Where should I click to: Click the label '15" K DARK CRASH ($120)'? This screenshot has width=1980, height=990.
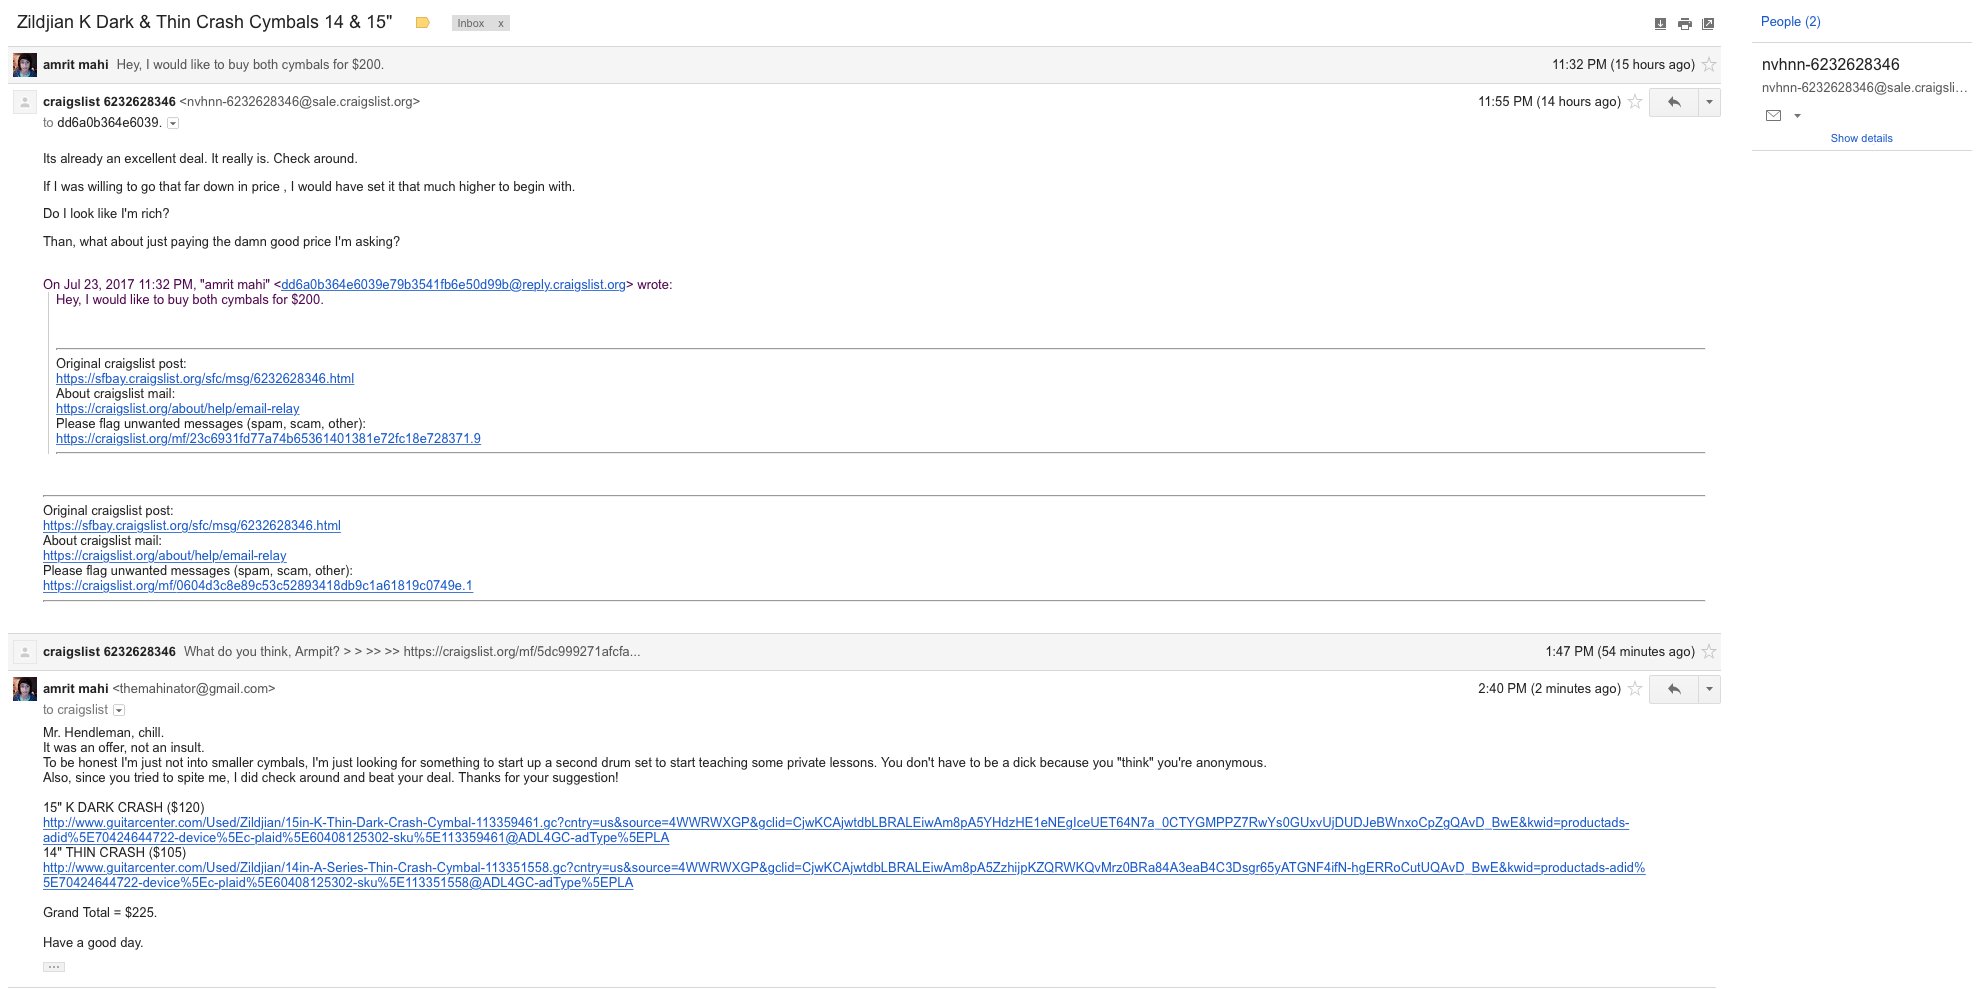[x=124, y=808]
